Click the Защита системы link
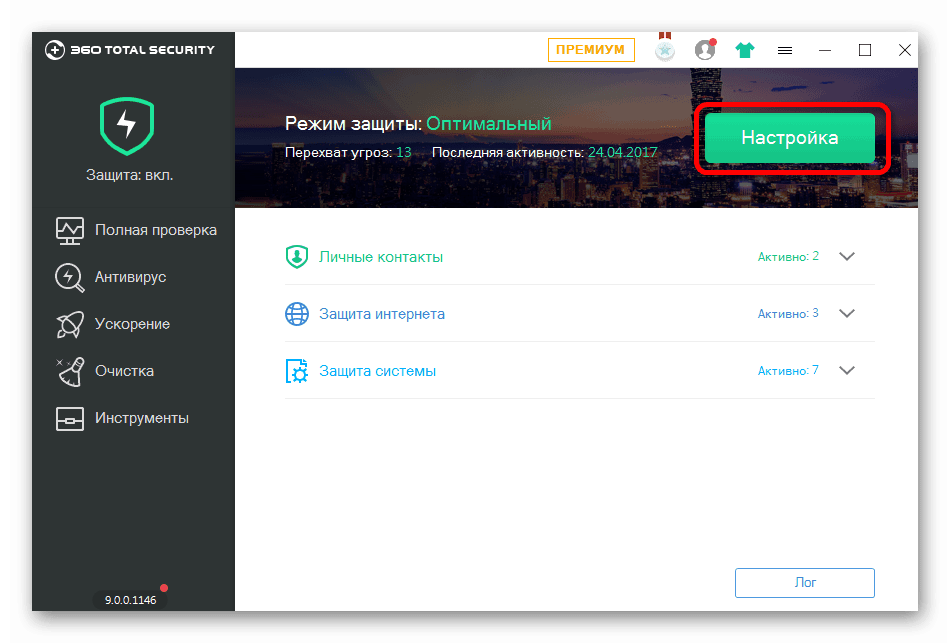 pos(377,371)
